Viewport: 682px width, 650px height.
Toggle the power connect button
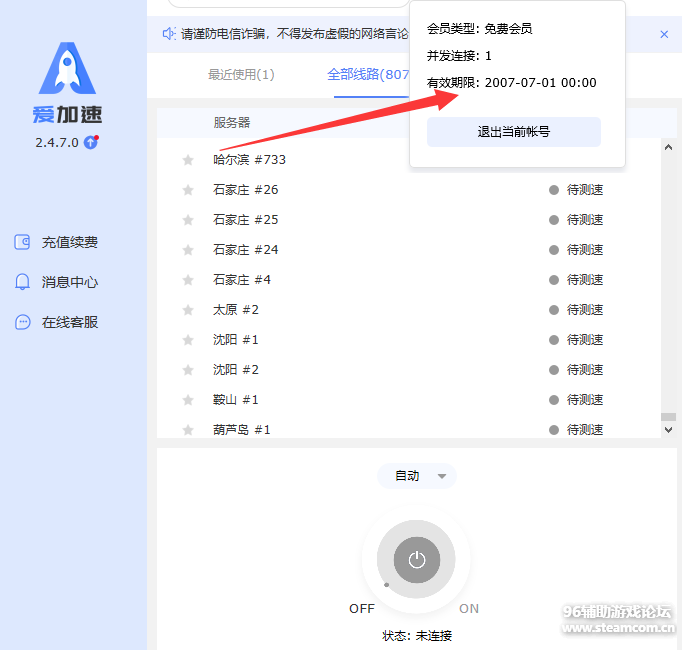point(417,560)
